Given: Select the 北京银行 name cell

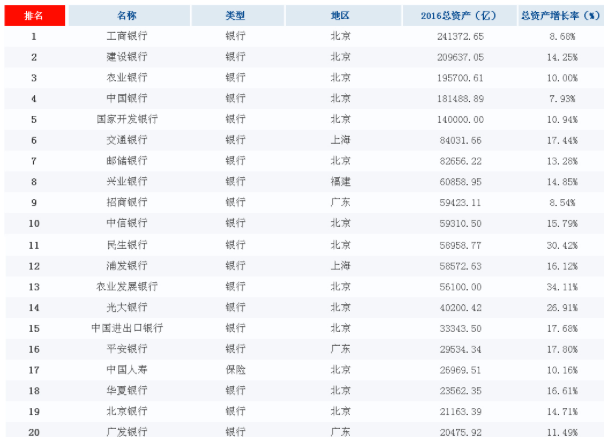Looking at the screenshot, I should pyautogui.click(x=127, y=412).
